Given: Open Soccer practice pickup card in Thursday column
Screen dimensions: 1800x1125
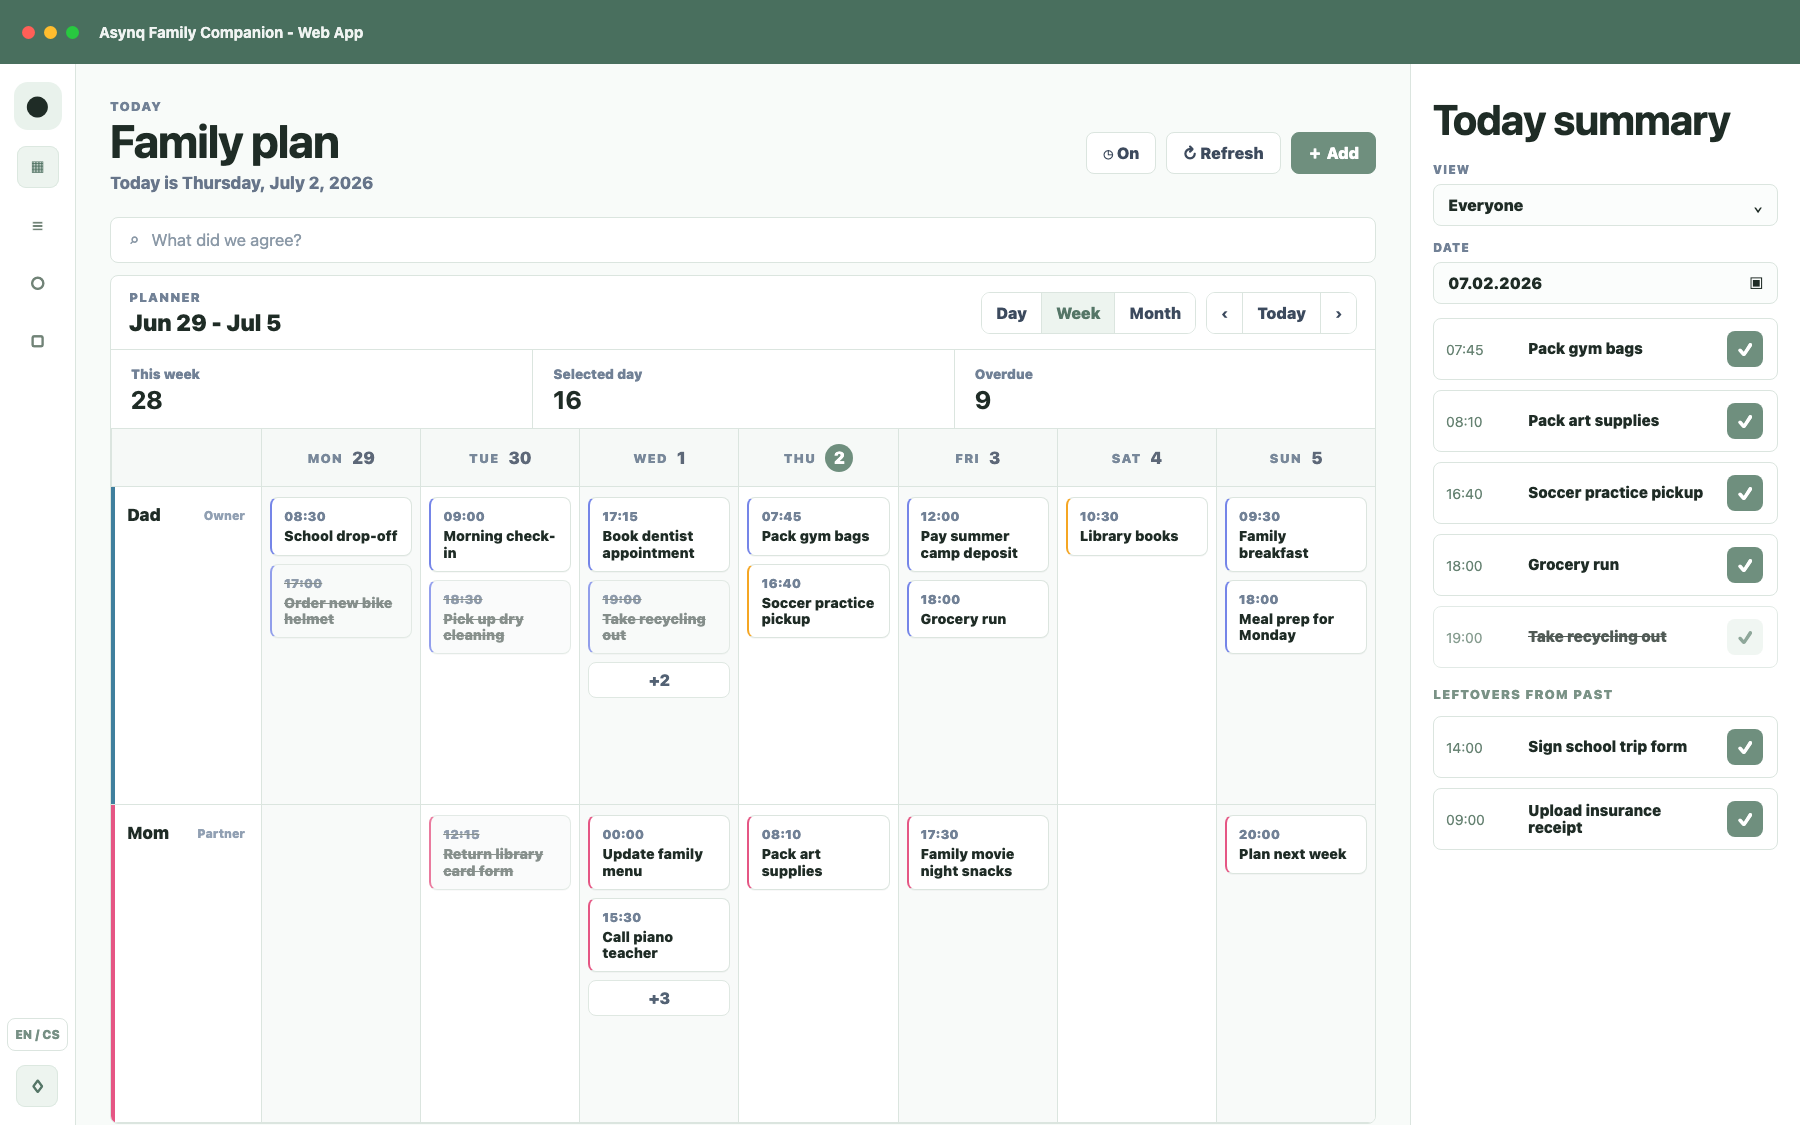Looking at the screenshot, I should 818,601.
